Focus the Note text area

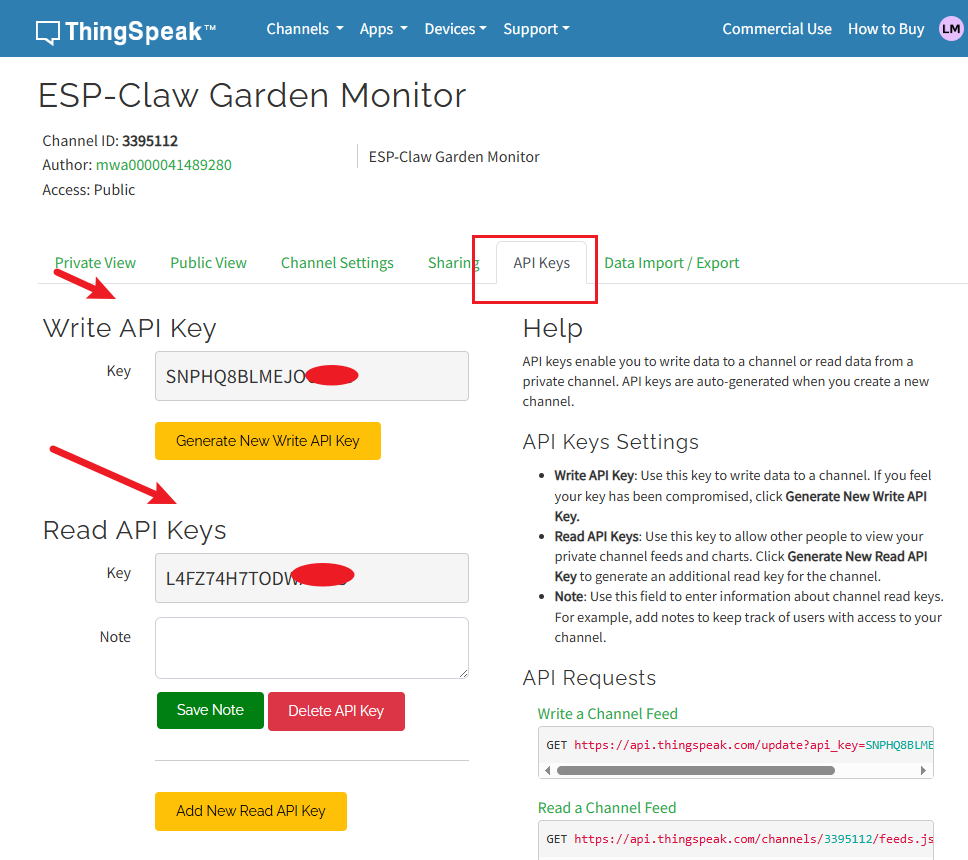click(x=312, y=648)
